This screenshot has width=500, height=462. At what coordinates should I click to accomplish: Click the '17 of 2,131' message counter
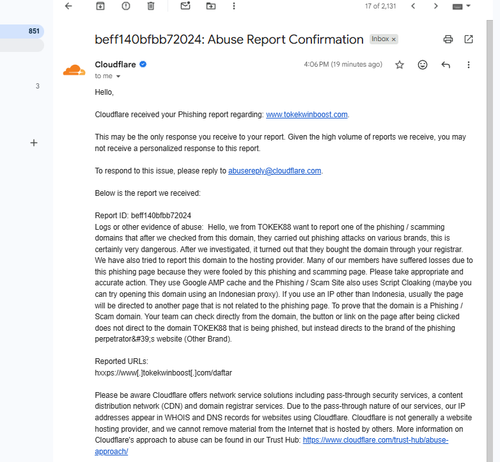pyautogui.click(x=380, y=6)
